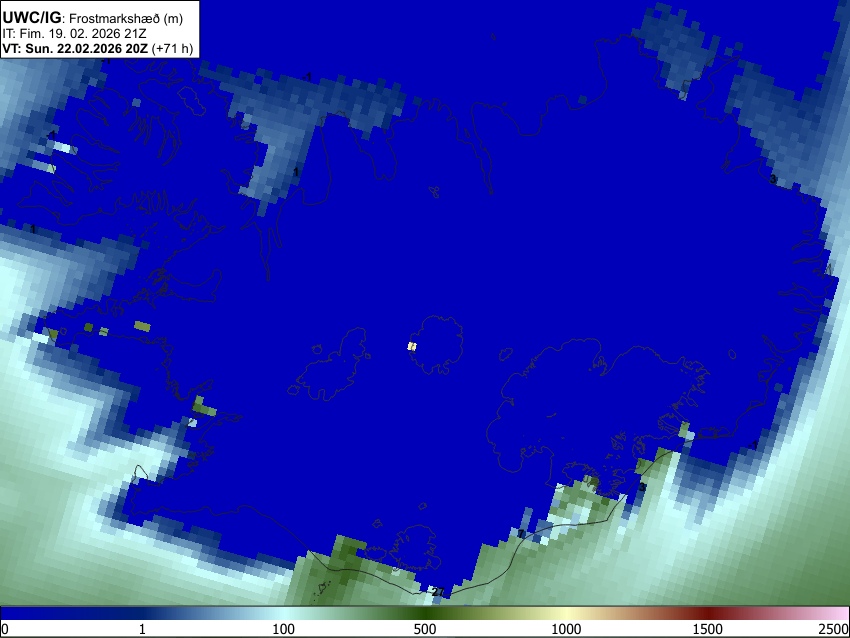Click the UWC/IG Frostmarkshæð (m) title text
This screenshot has height=638, width=850.
tap(93, 18)
